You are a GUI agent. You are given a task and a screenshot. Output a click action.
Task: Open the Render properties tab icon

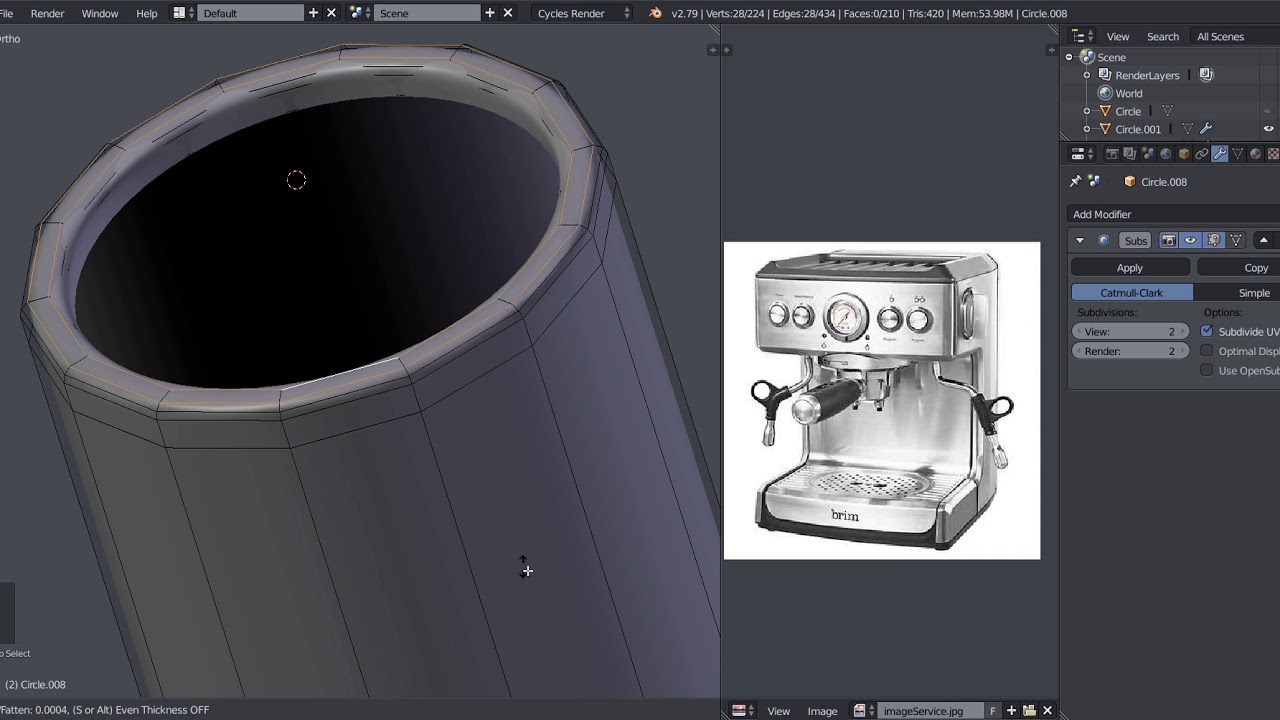1111,154
